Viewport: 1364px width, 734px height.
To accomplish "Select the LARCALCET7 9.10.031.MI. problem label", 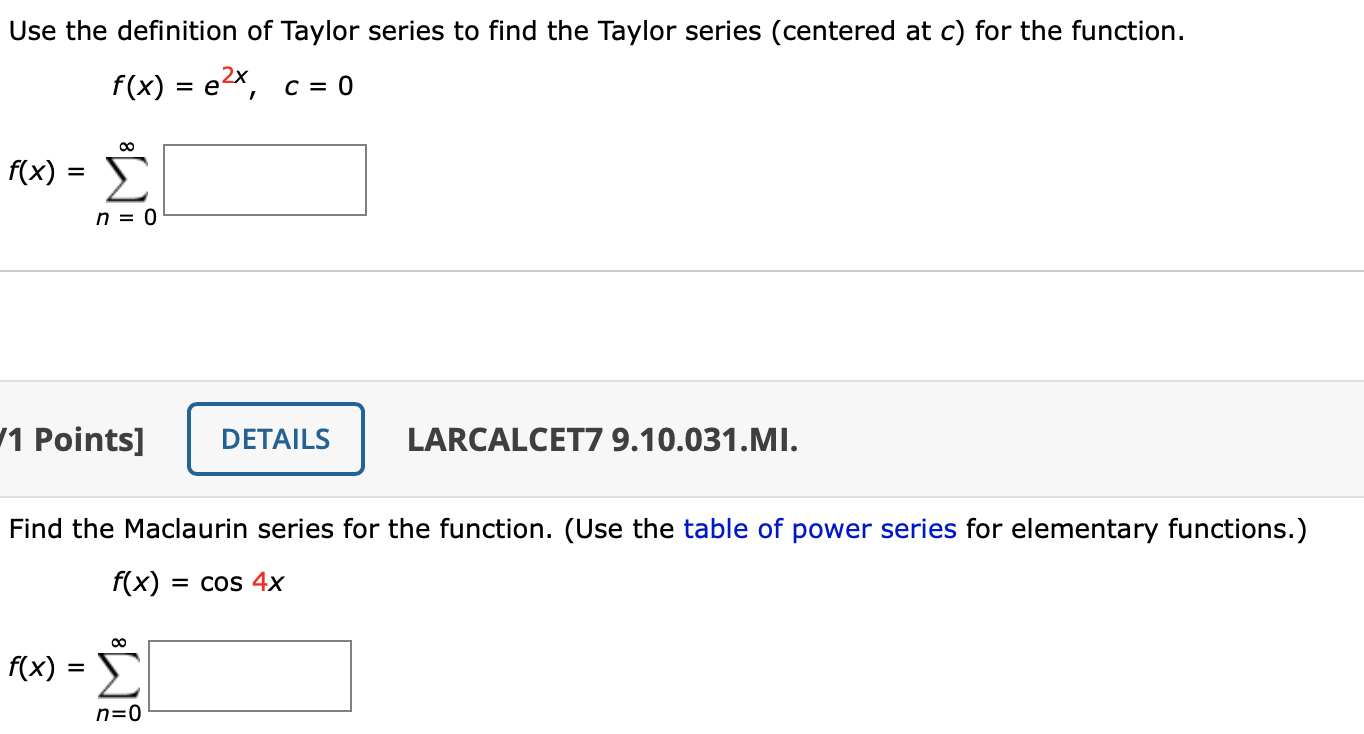I will pyautogui.click(x=602, y=439).
